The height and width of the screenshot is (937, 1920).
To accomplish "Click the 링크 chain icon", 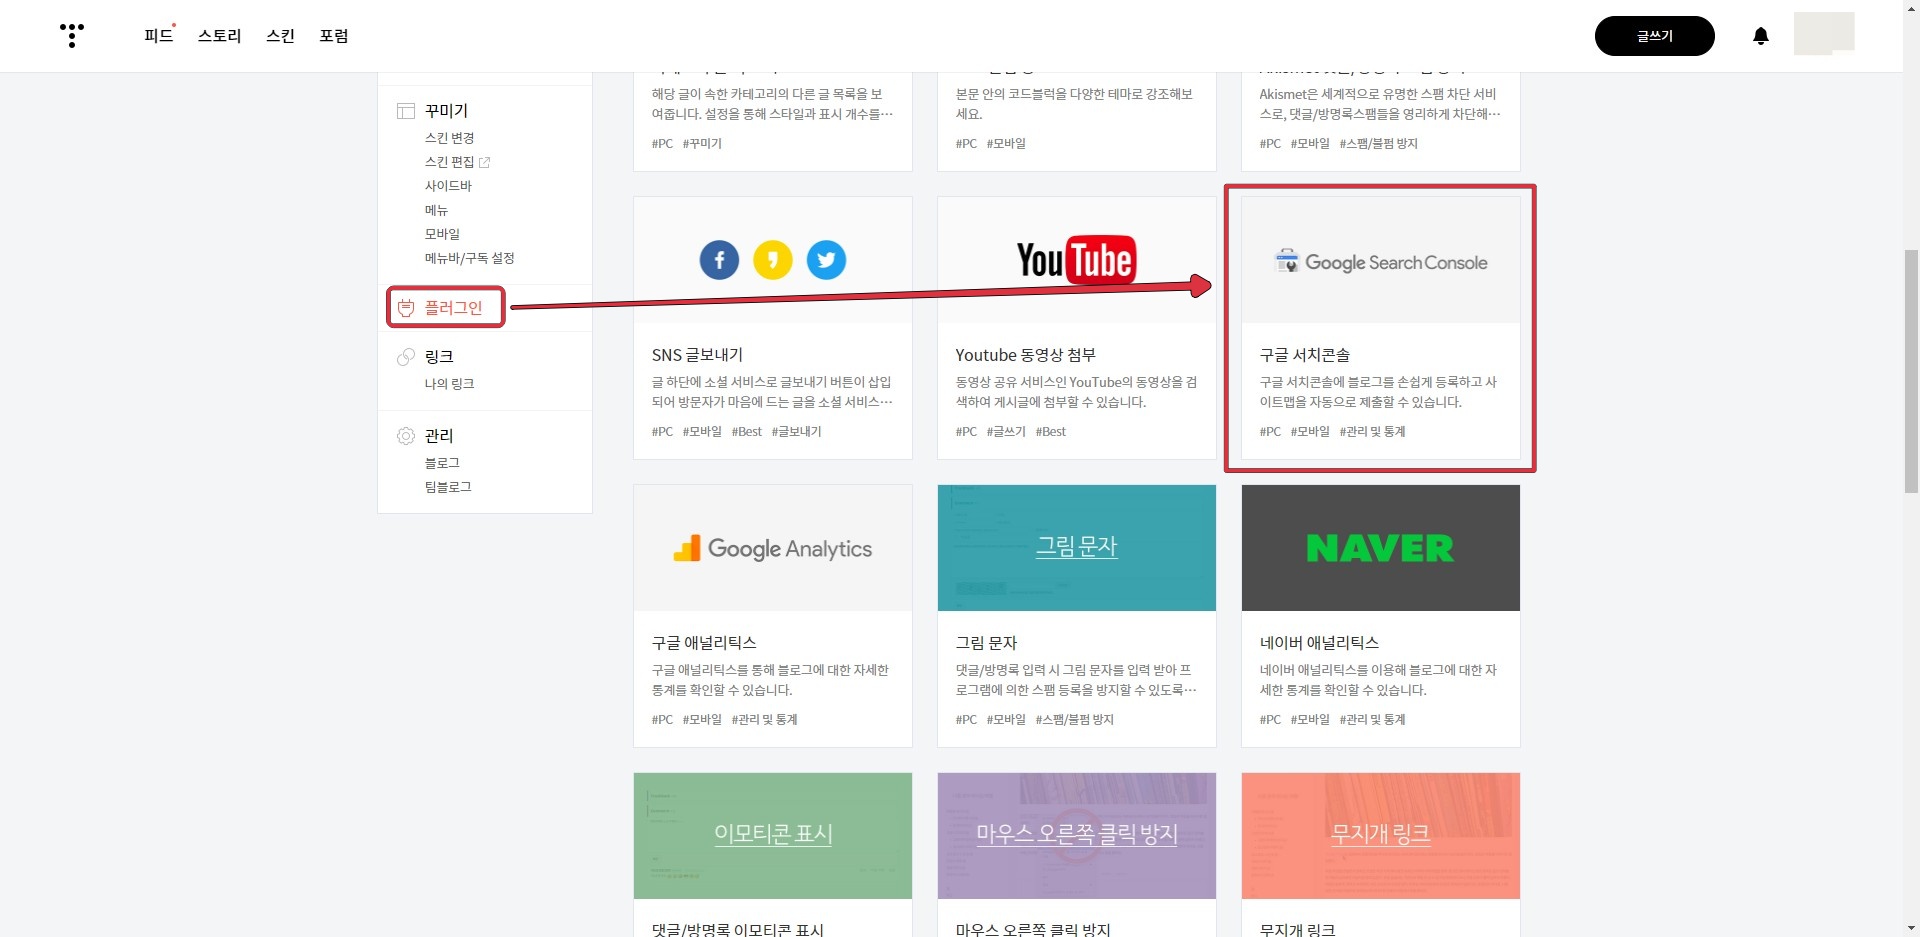I will click(x=406, y=357).
